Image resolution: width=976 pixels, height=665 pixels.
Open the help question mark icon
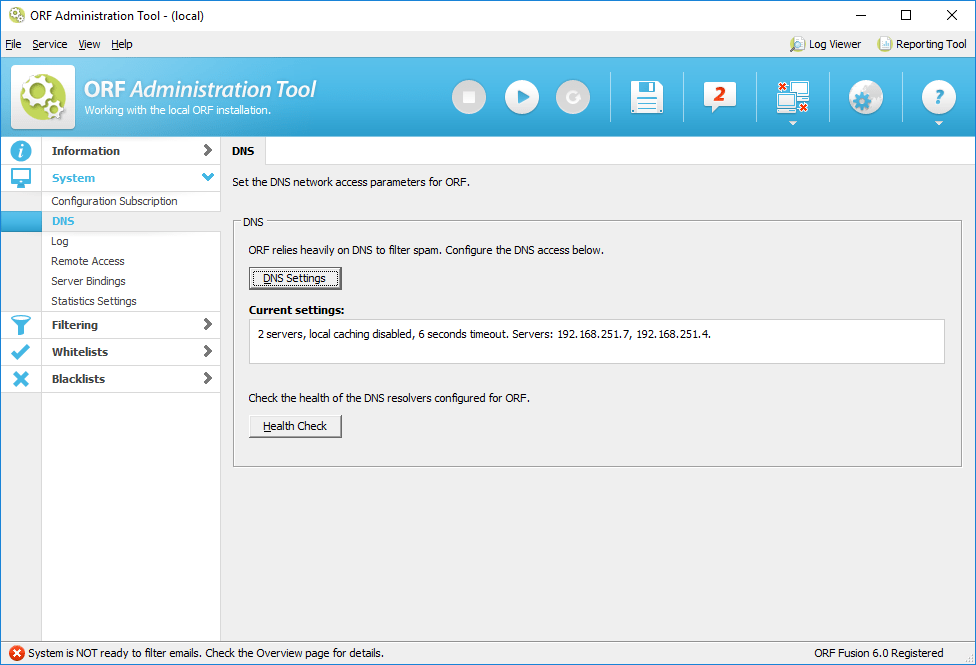939,97
